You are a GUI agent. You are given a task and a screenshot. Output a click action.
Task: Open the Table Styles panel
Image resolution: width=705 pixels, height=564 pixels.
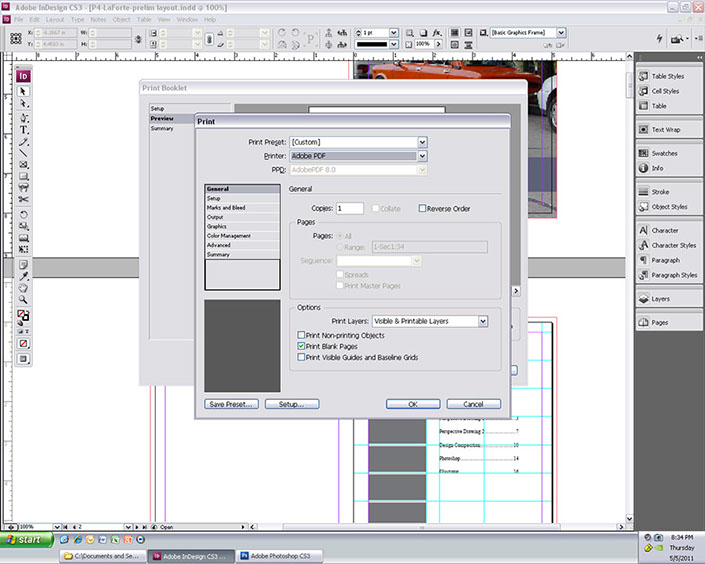pyautogui.click(x=668, y=76)
